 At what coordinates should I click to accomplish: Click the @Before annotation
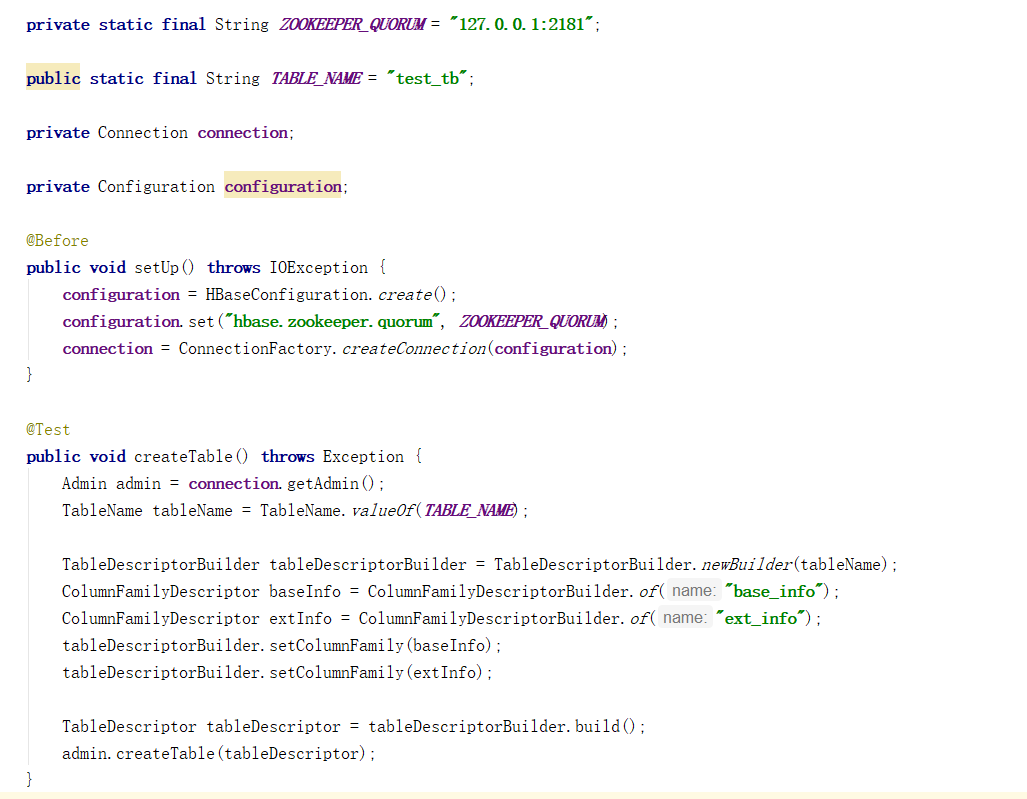[57, 240]
